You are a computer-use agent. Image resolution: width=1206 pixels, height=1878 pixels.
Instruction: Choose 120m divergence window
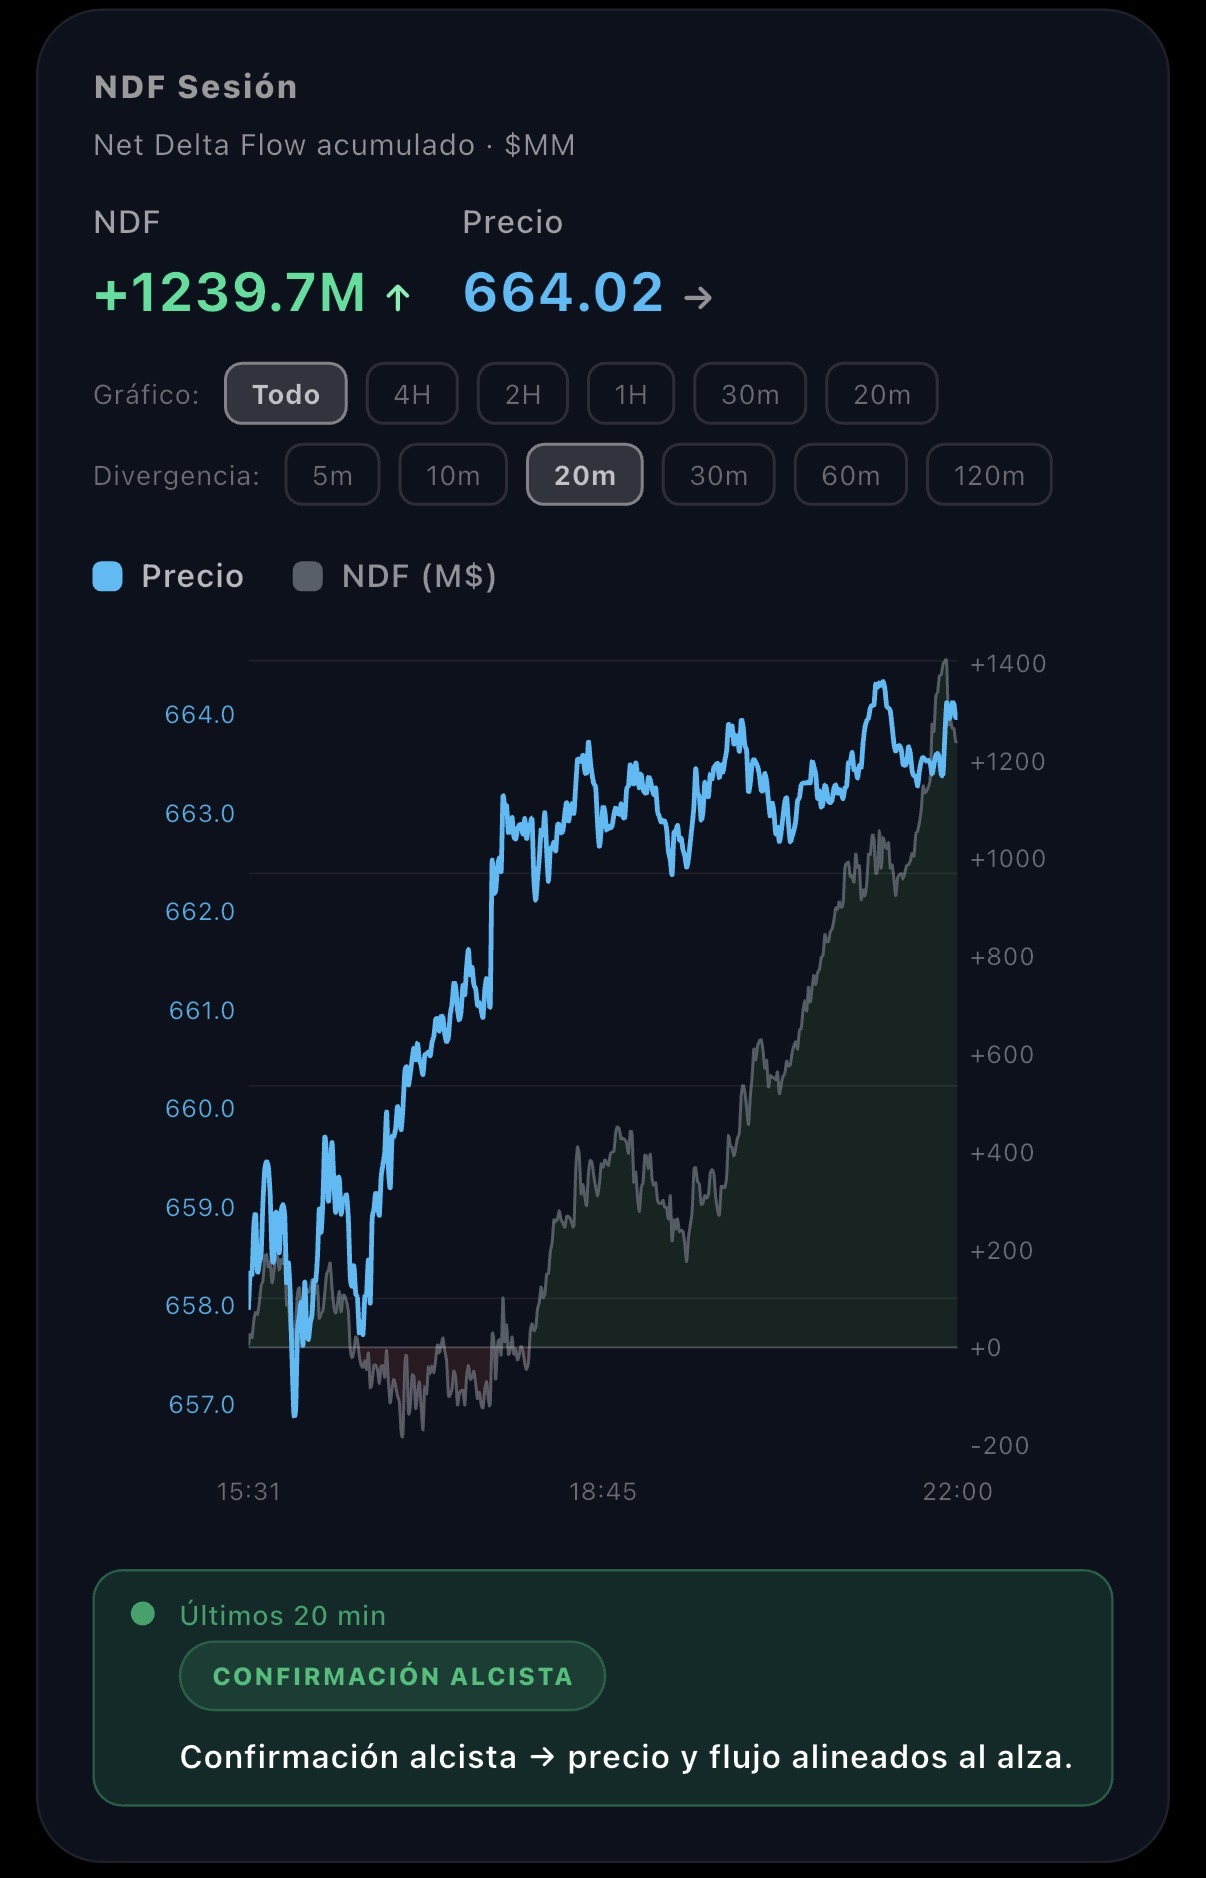coord(989,475)
